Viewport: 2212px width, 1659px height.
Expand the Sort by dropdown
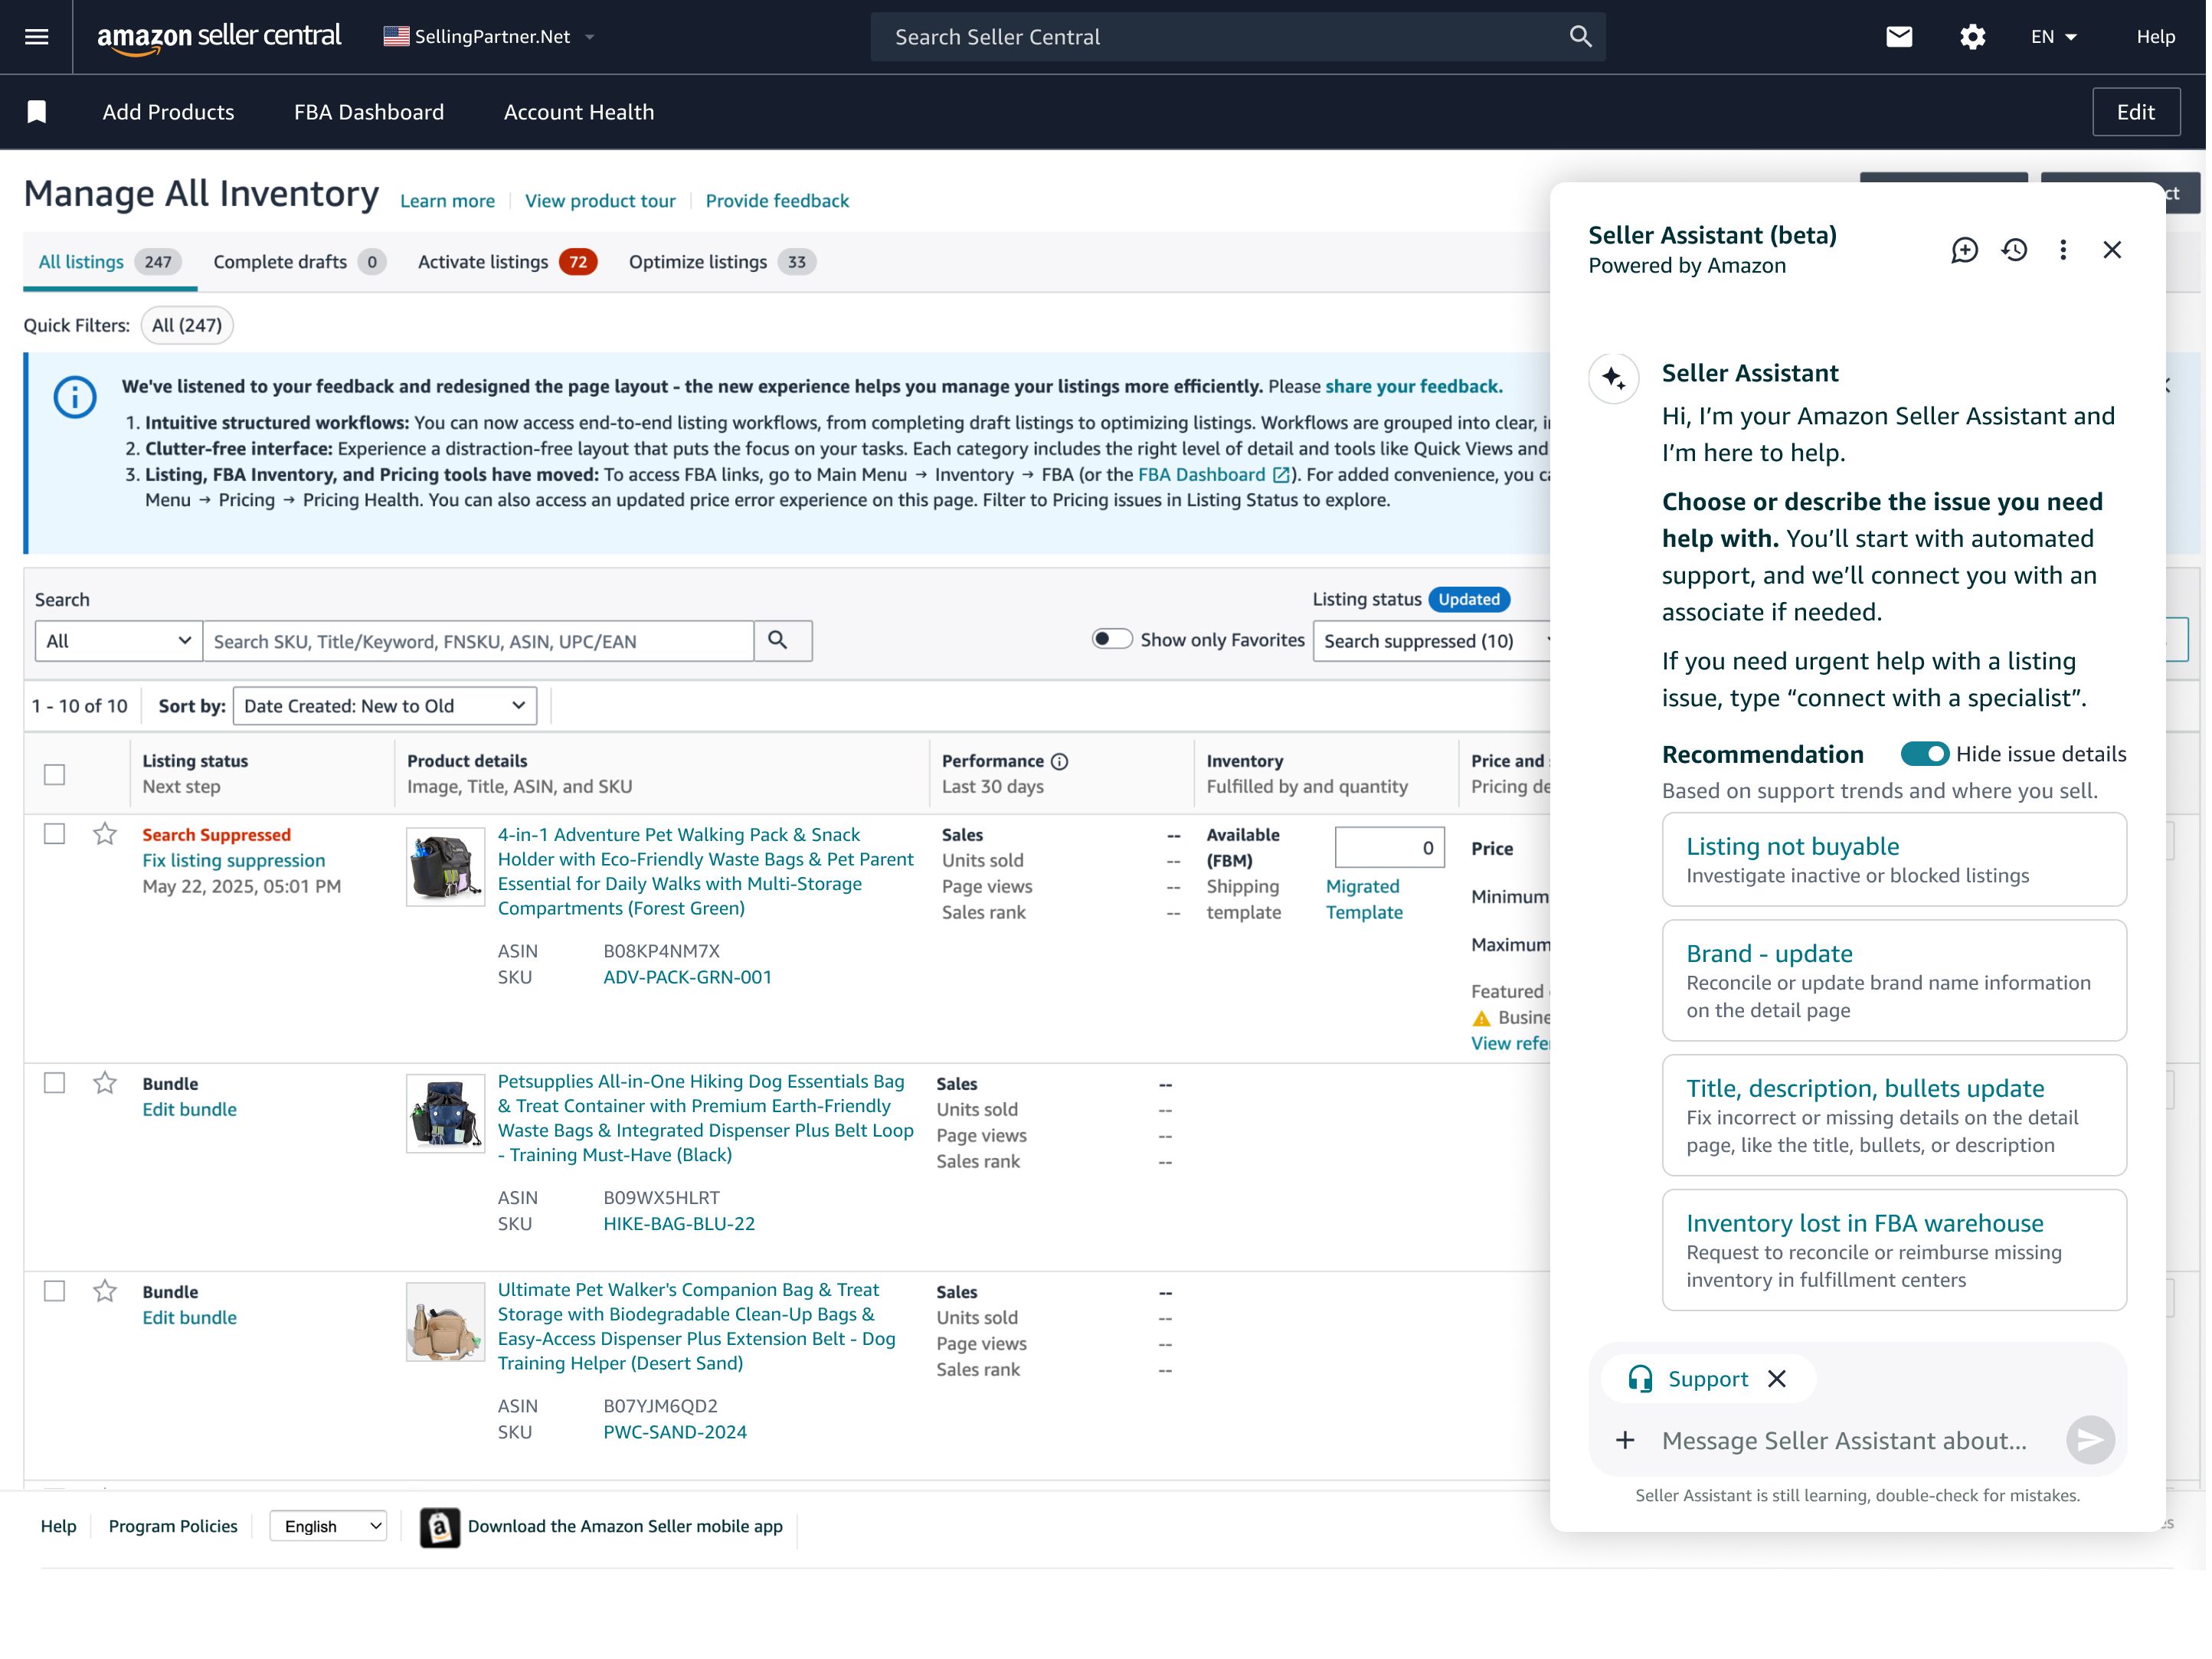(x=384, y=707)
